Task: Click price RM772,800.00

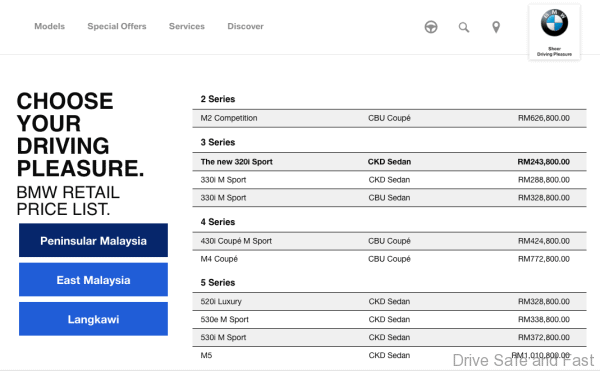Action: click(544, 259)
